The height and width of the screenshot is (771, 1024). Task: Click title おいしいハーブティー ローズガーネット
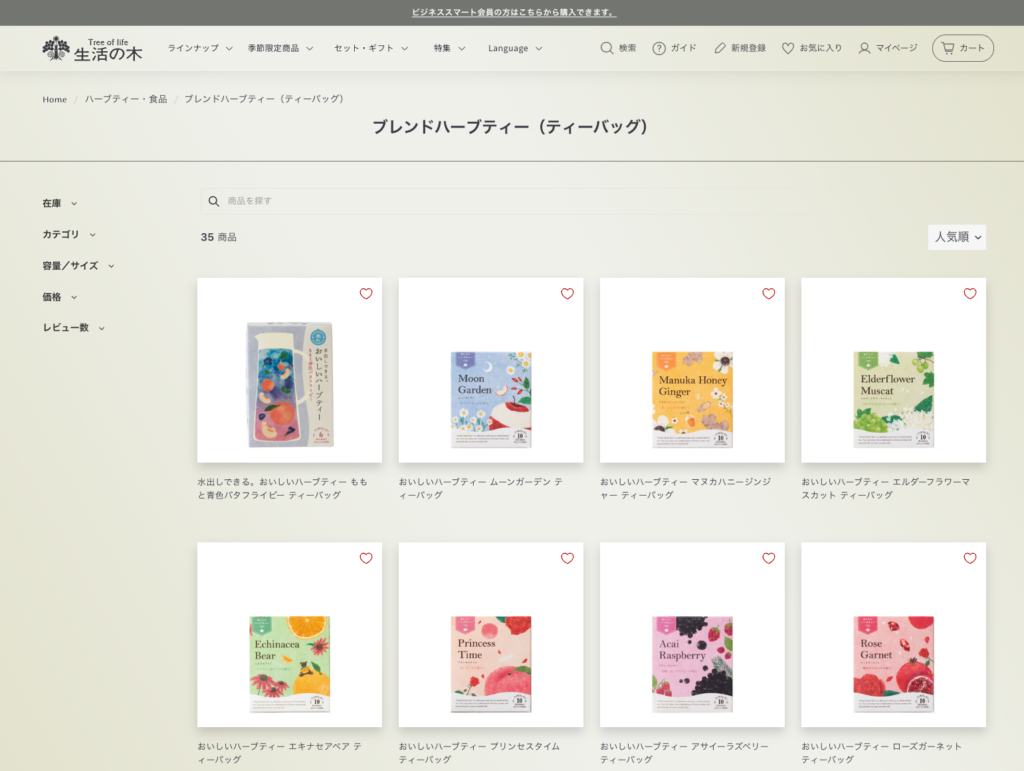click(882, 753)
